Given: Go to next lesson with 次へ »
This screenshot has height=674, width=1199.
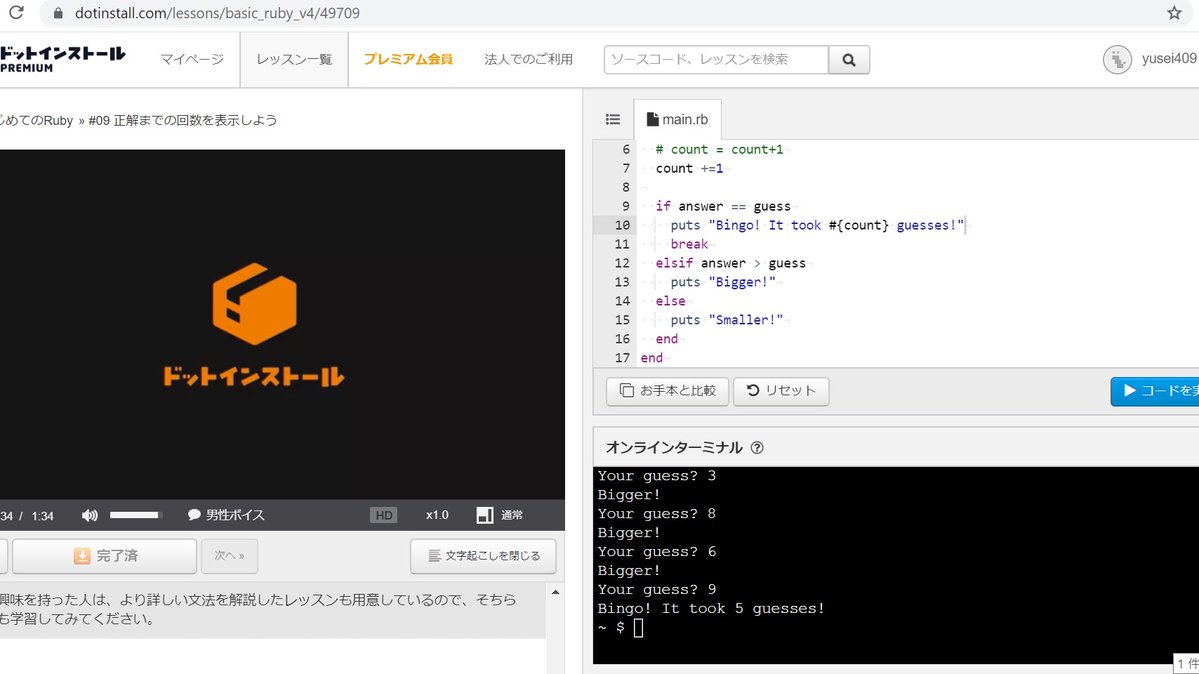Looking at the screenshot, I should click(229, 556).
